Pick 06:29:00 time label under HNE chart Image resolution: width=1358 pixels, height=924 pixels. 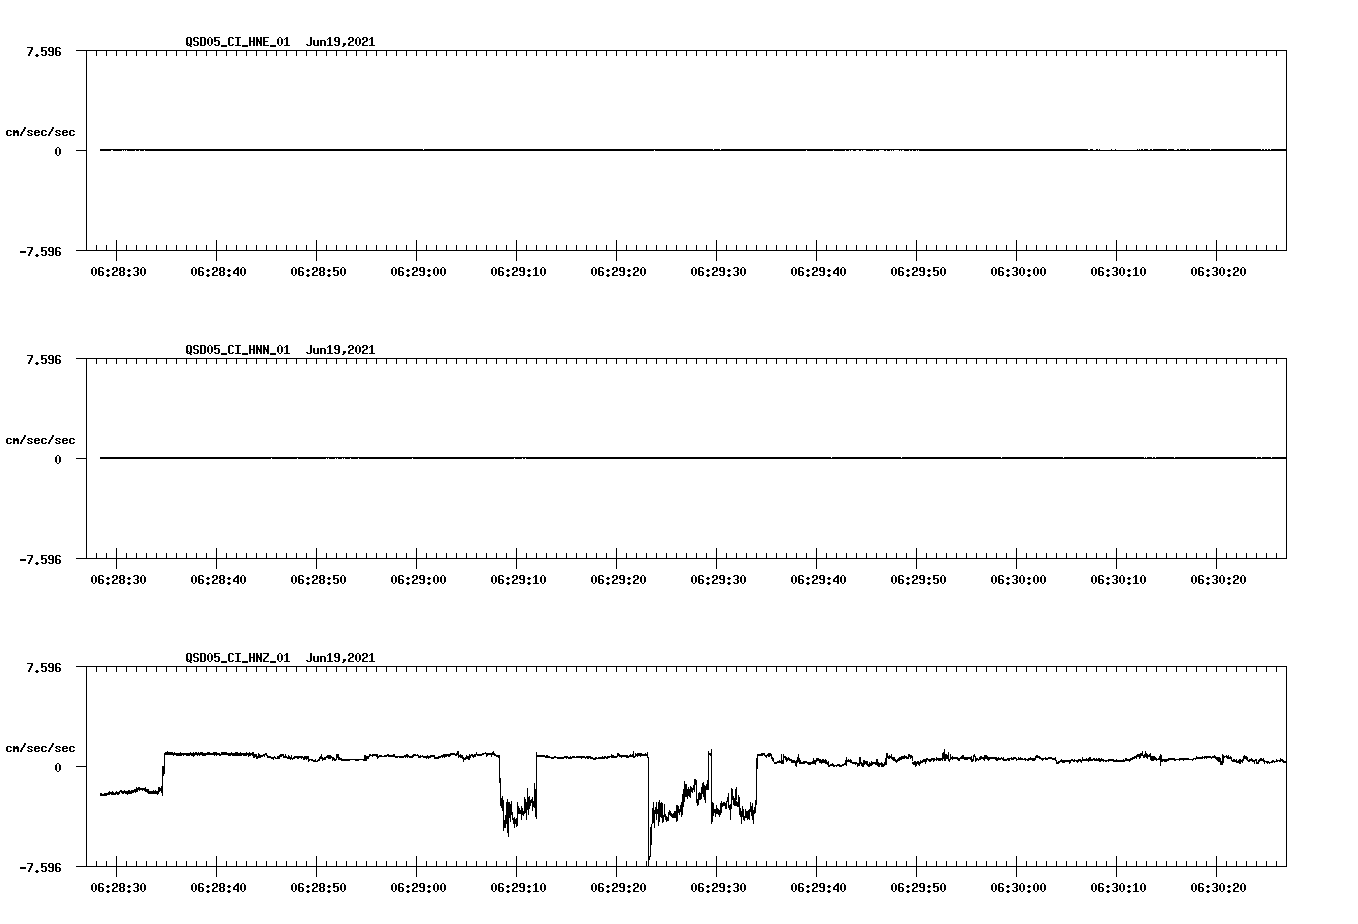click(x=418, y=272)
